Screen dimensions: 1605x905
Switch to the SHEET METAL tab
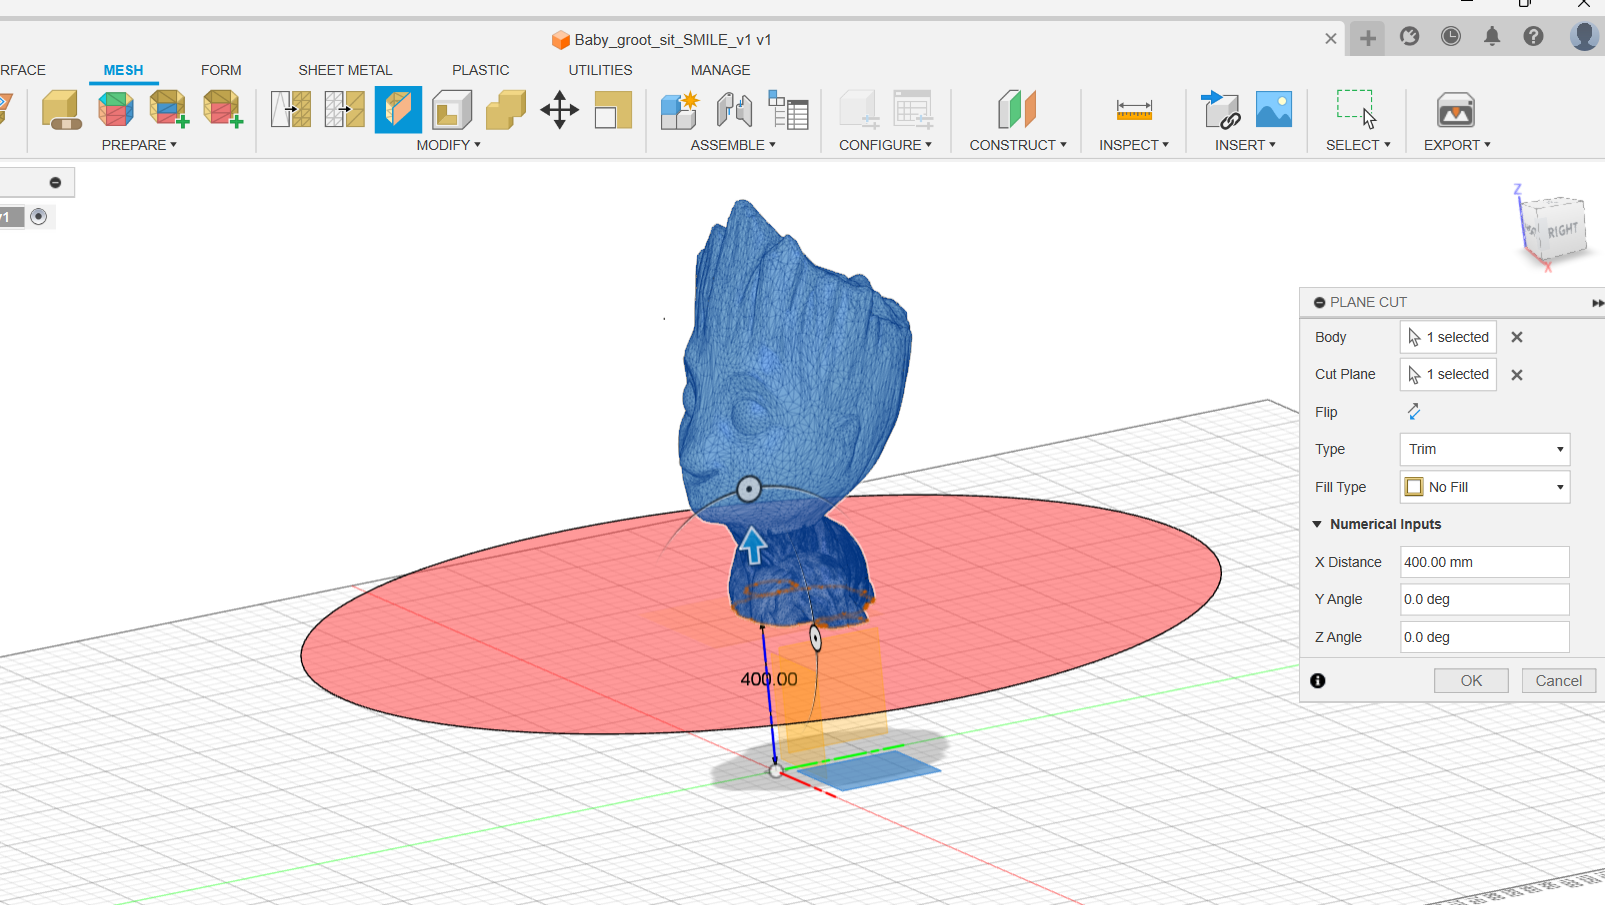pos(345,70)
